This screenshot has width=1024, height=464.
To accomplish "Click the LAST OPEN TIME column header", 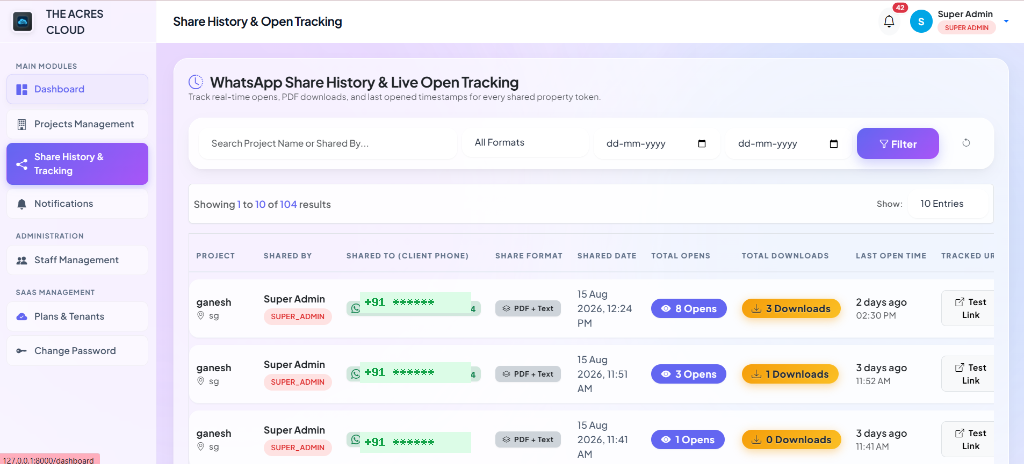I will (891, 256).
